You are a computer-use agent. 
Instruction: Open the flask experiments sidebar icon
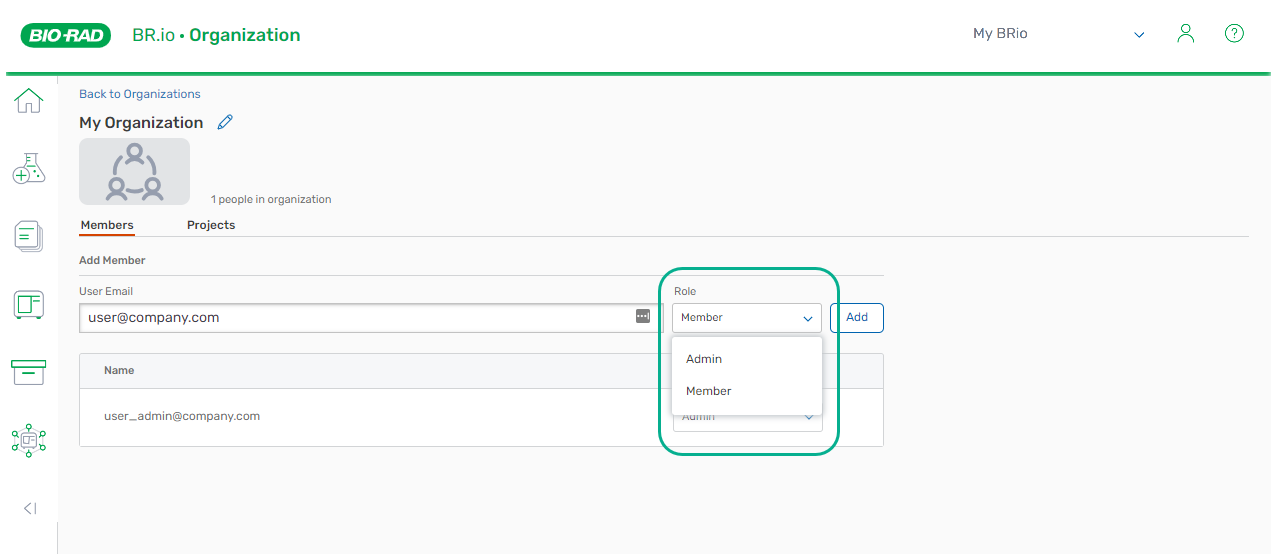(x=29, y=169)
